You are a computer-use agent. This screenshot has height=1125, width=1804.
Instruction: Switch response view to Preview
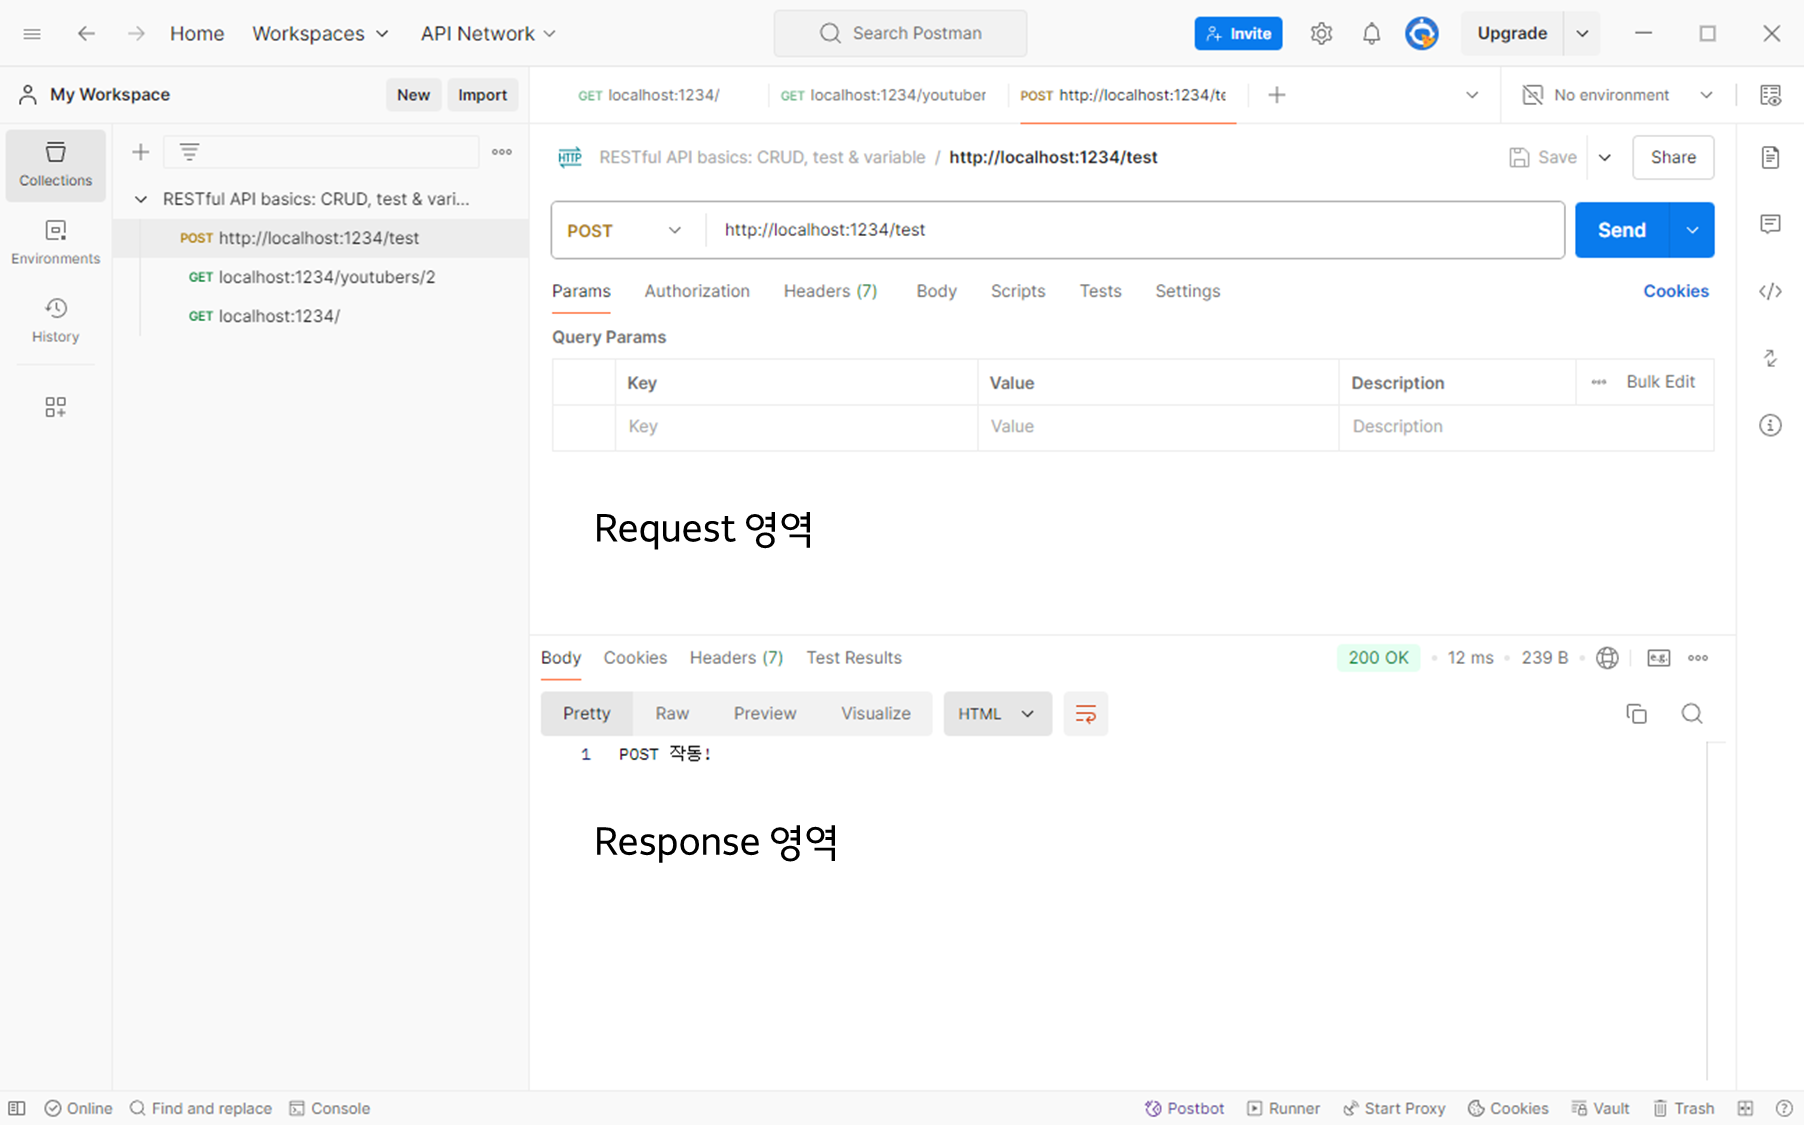(765, 714)
